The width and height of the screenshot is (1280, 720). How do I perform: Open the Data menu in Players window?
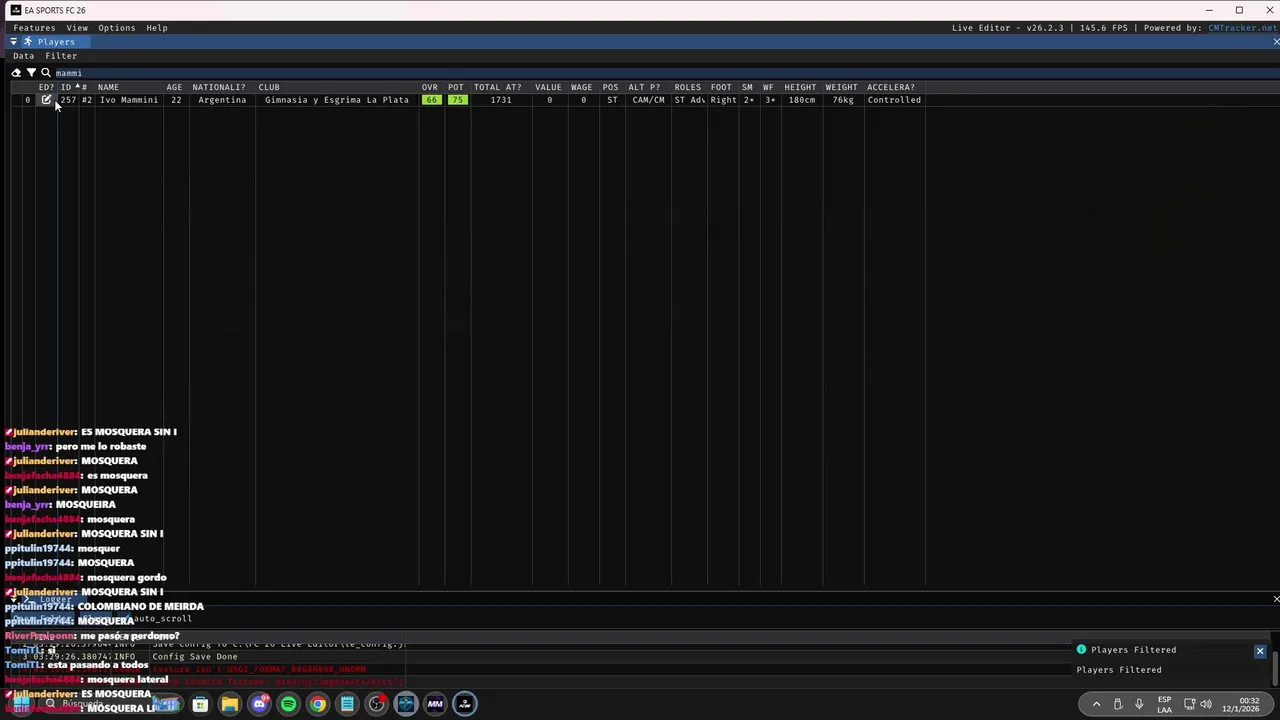[24, 56]
